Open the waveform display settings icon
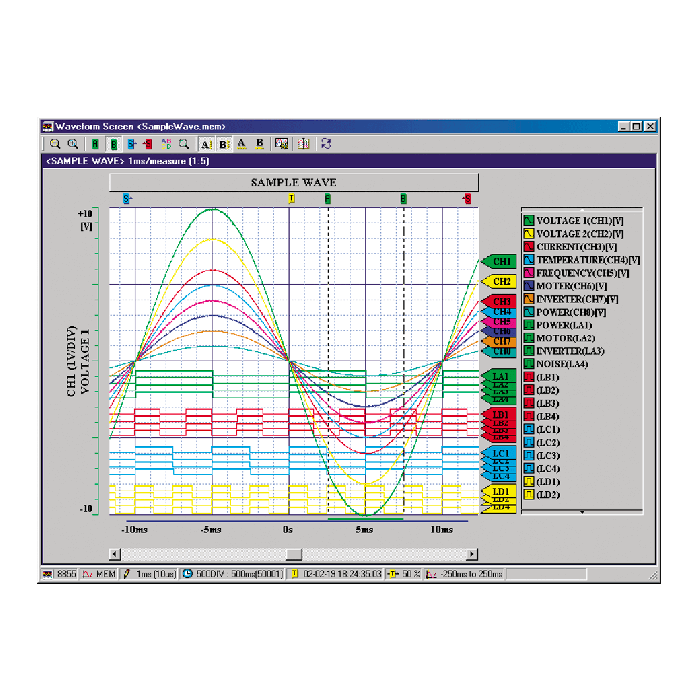 281,144
